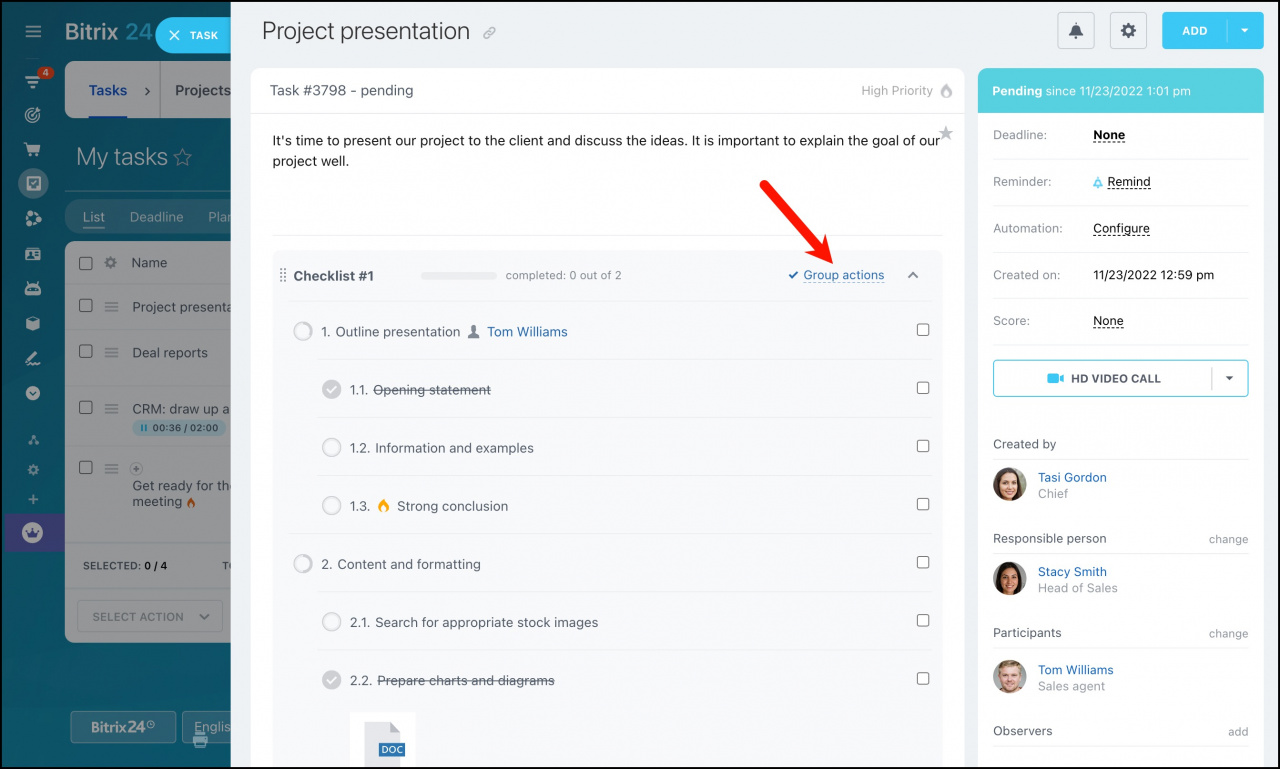Open the Select Action dropdown

click(151, 617)
